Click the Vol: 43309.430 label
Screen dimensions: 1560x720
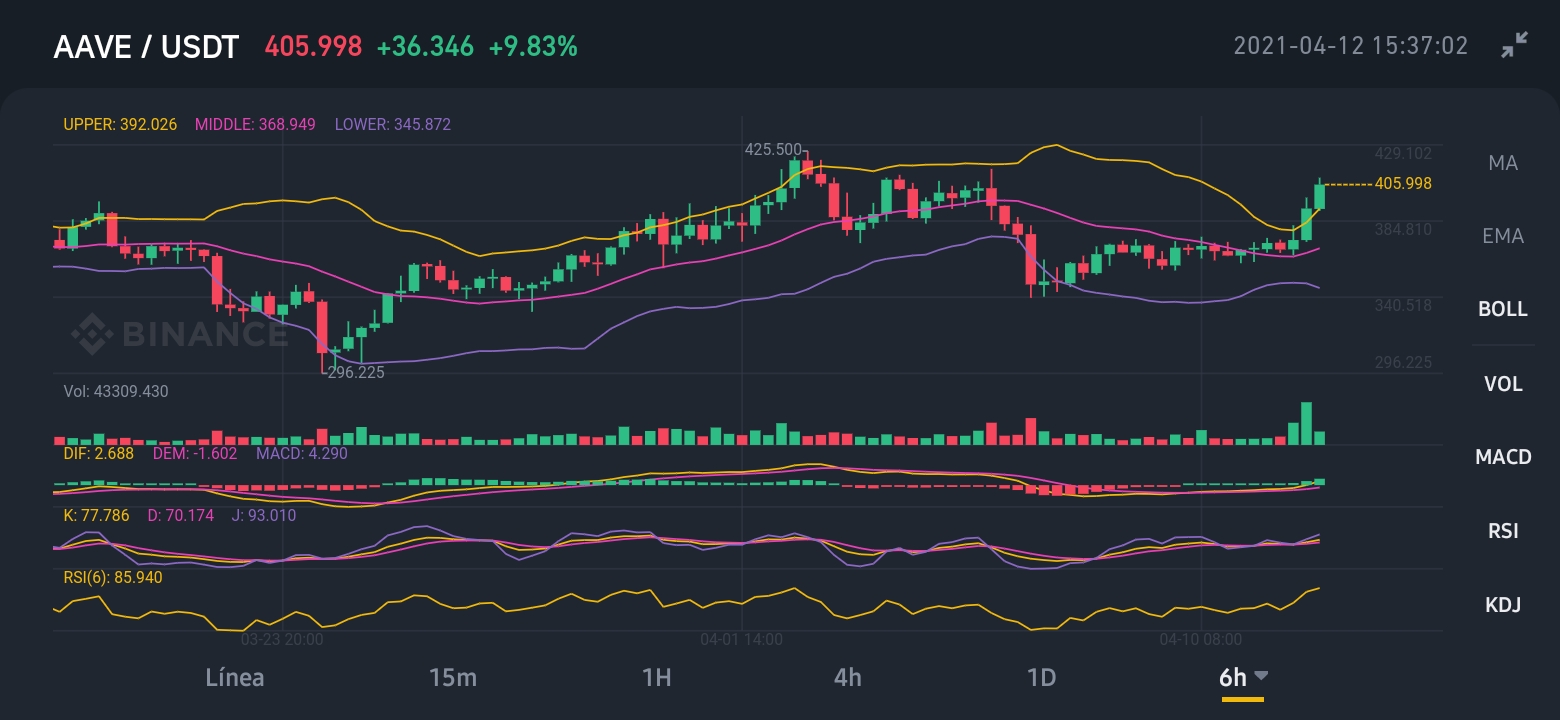tap(115, 391)
